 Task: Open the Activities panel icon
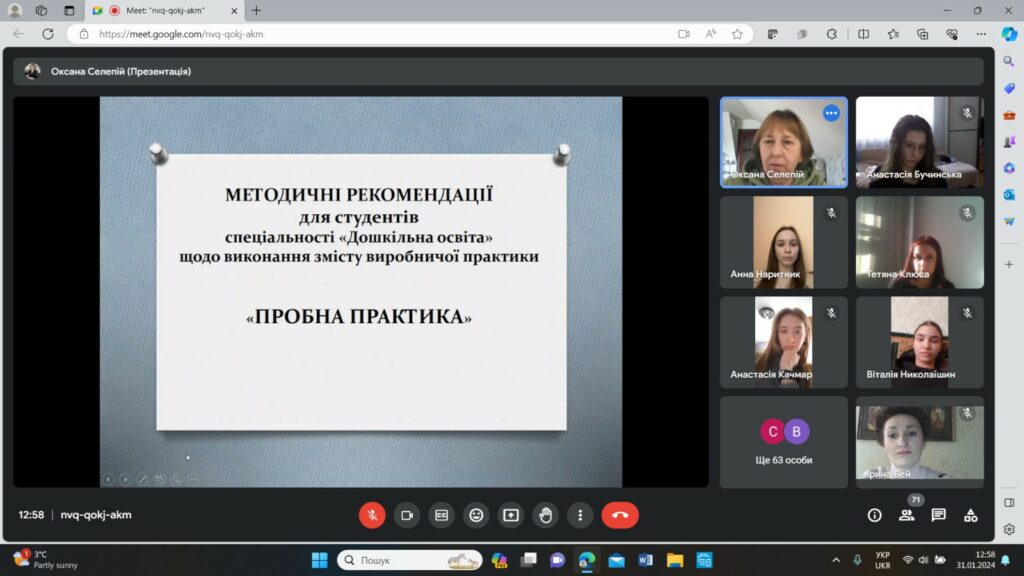point(970,515)
